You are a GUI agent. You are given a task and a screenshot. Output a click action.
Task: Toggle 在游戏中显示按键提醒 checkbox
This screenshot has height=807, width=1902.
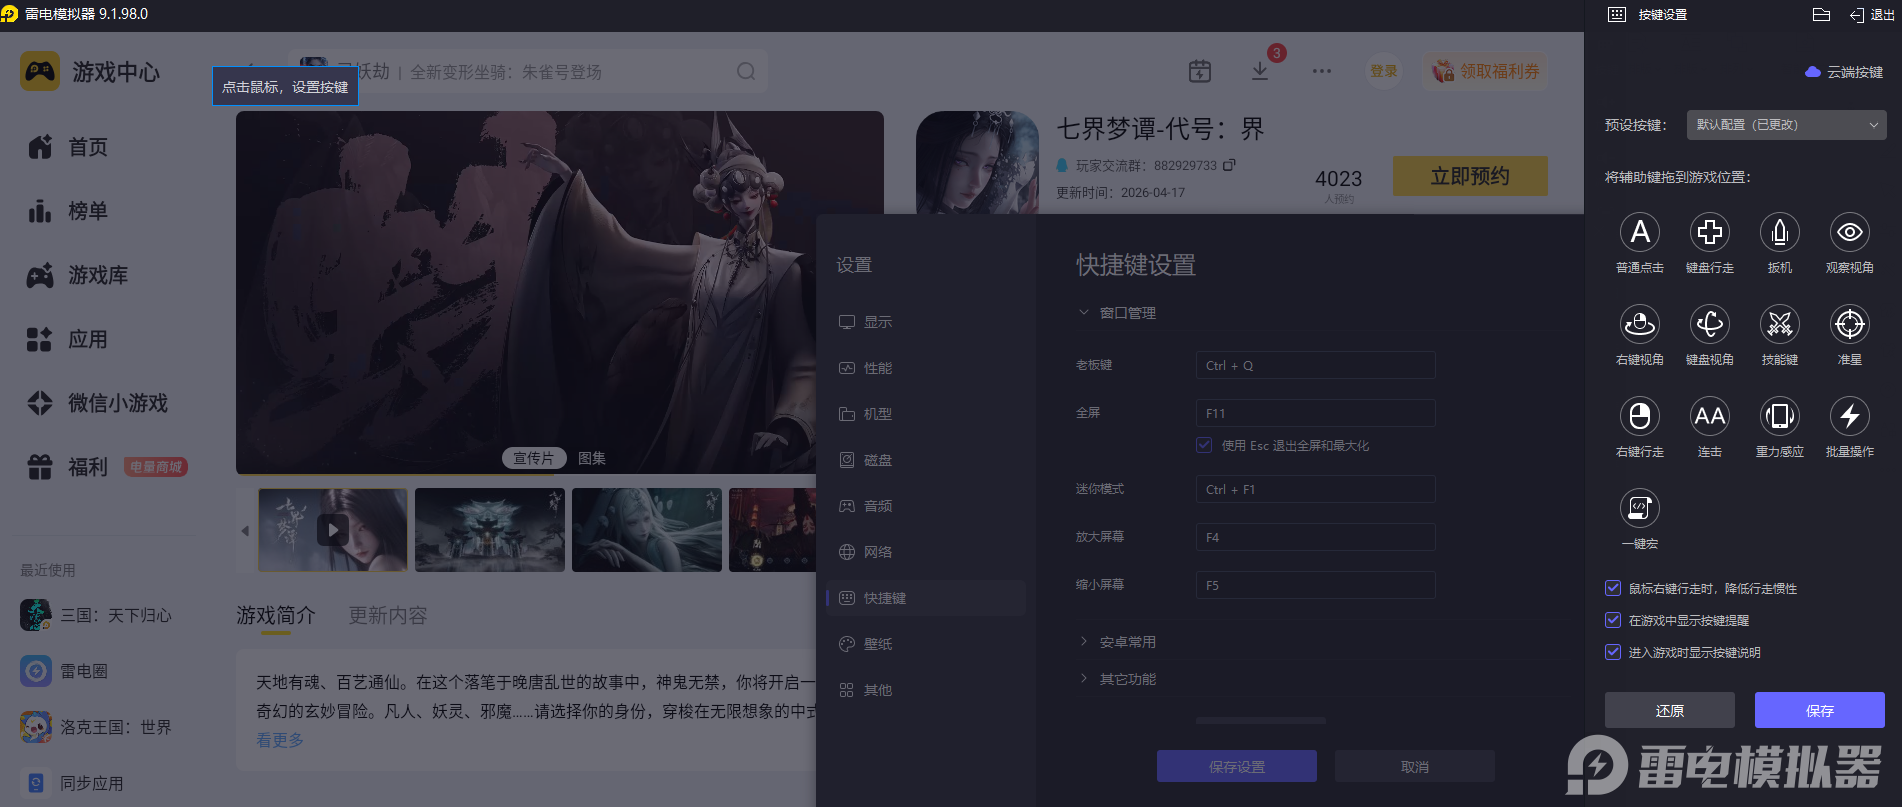[1613, 620]
